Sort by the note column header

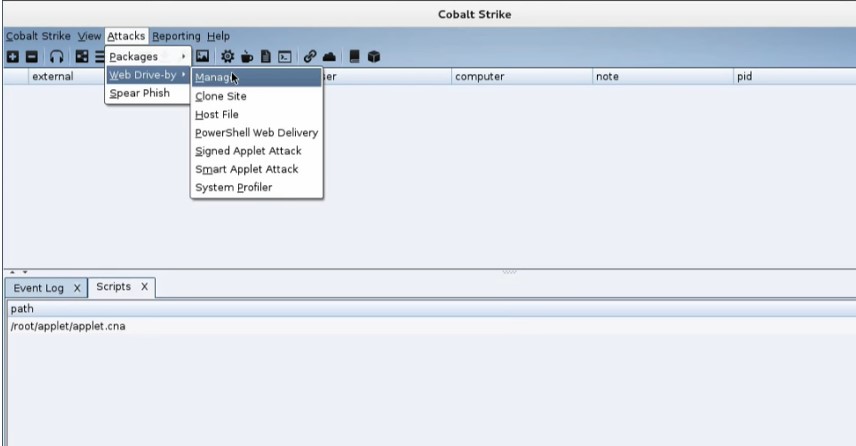tap(663, 76)
